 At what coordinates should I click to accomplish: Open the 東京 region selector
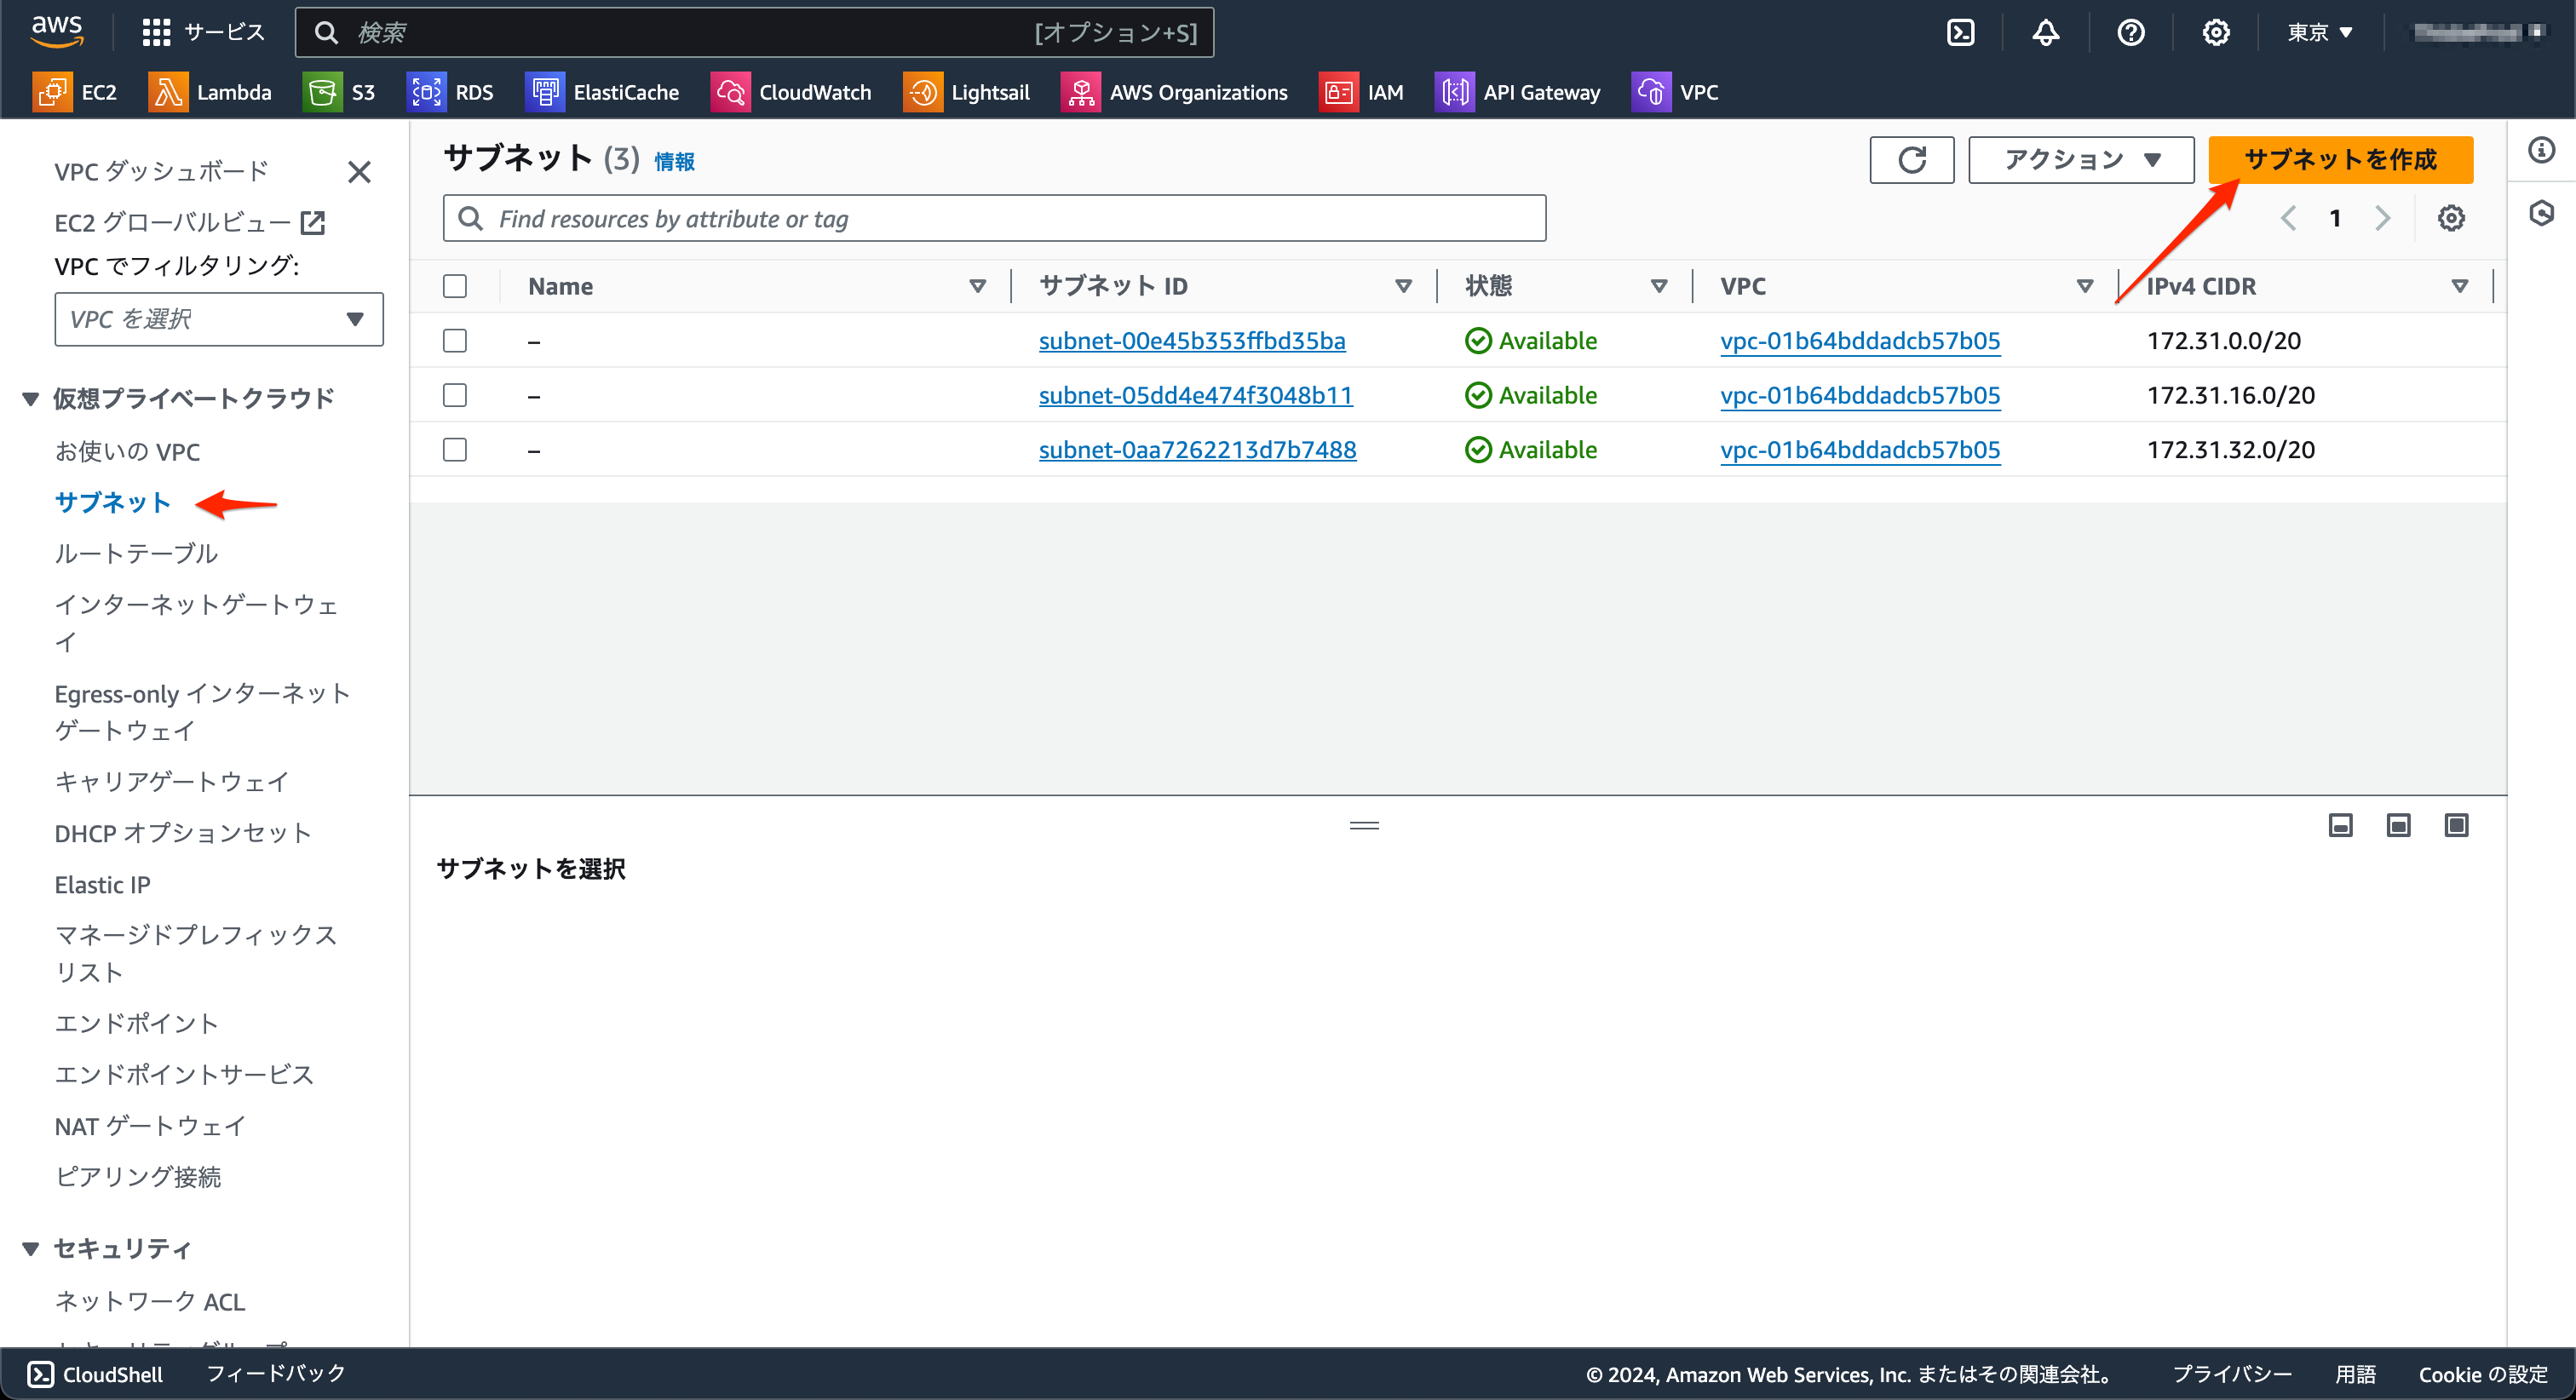[x=2319, y=33]
